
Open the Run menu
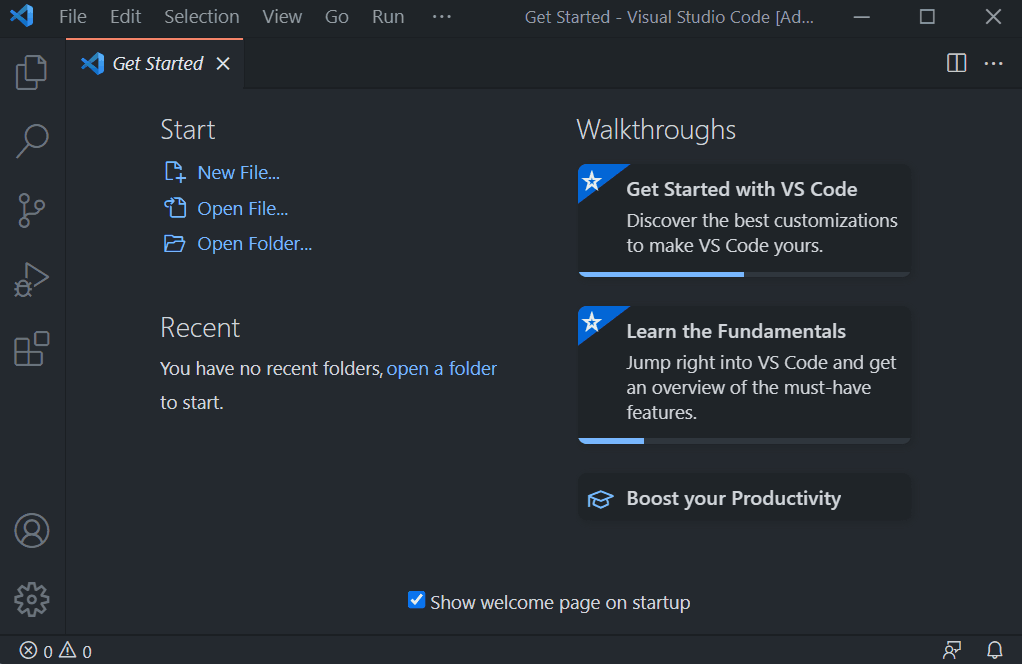pos(388,17)
